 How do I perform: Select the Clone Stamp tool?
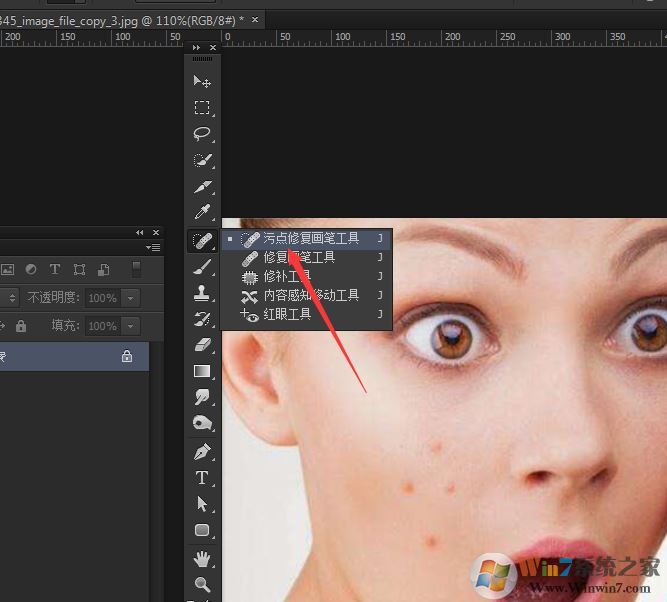(x=202, y=293)
